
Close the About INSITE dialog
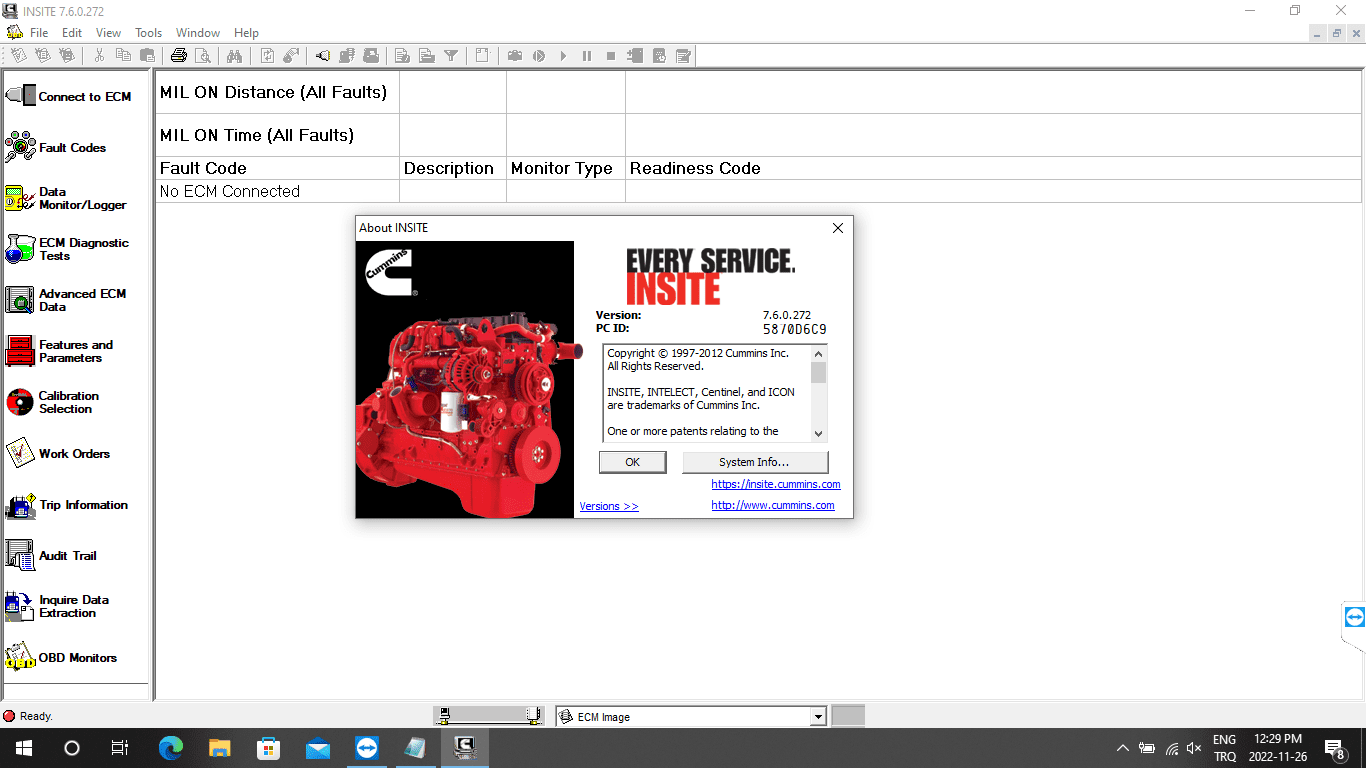pos(838,228)
